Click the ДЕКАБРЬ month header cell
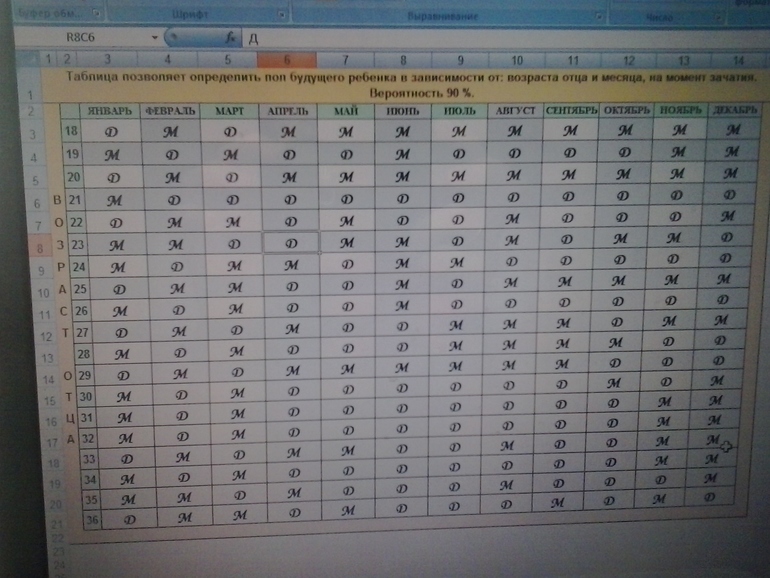The height and width of the screenshot is (578, 770). 735,109
